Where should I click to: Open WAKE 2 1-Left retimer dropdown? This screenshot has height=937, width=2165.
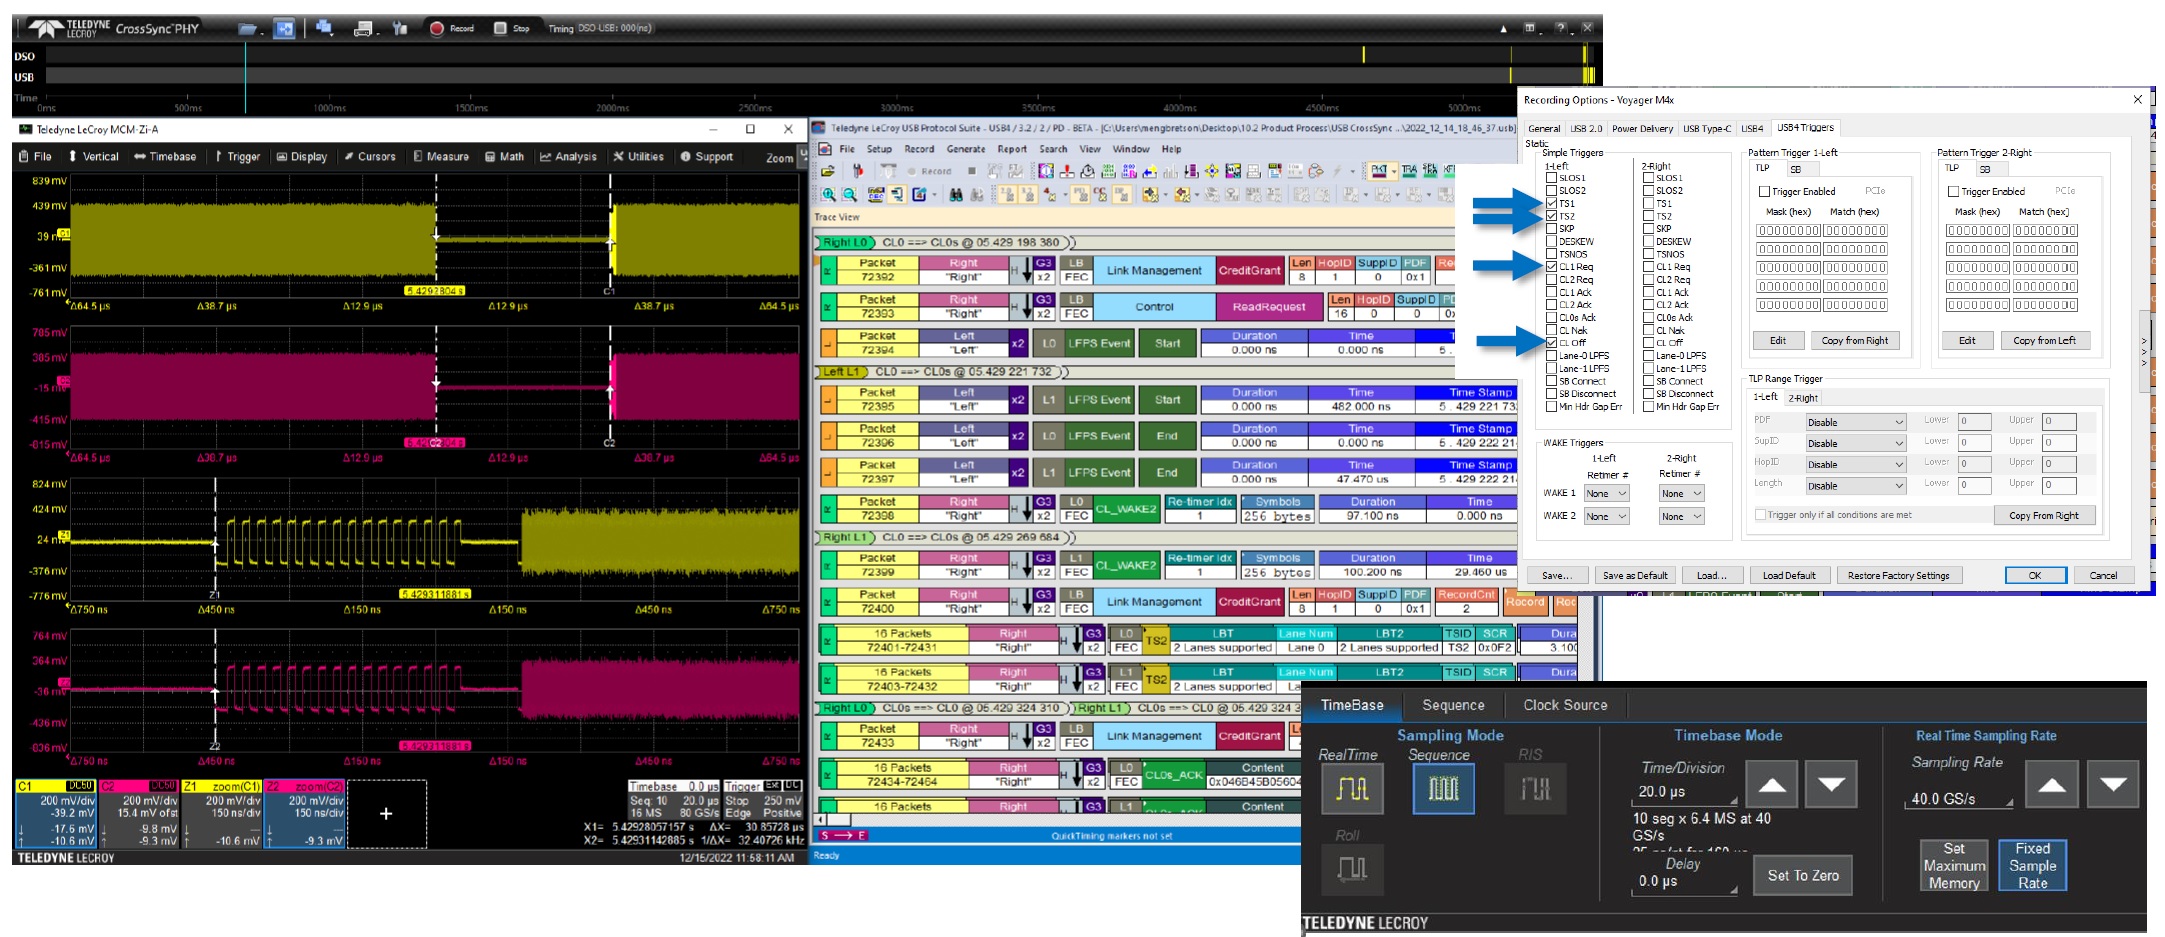click(x=1607, y=516)
